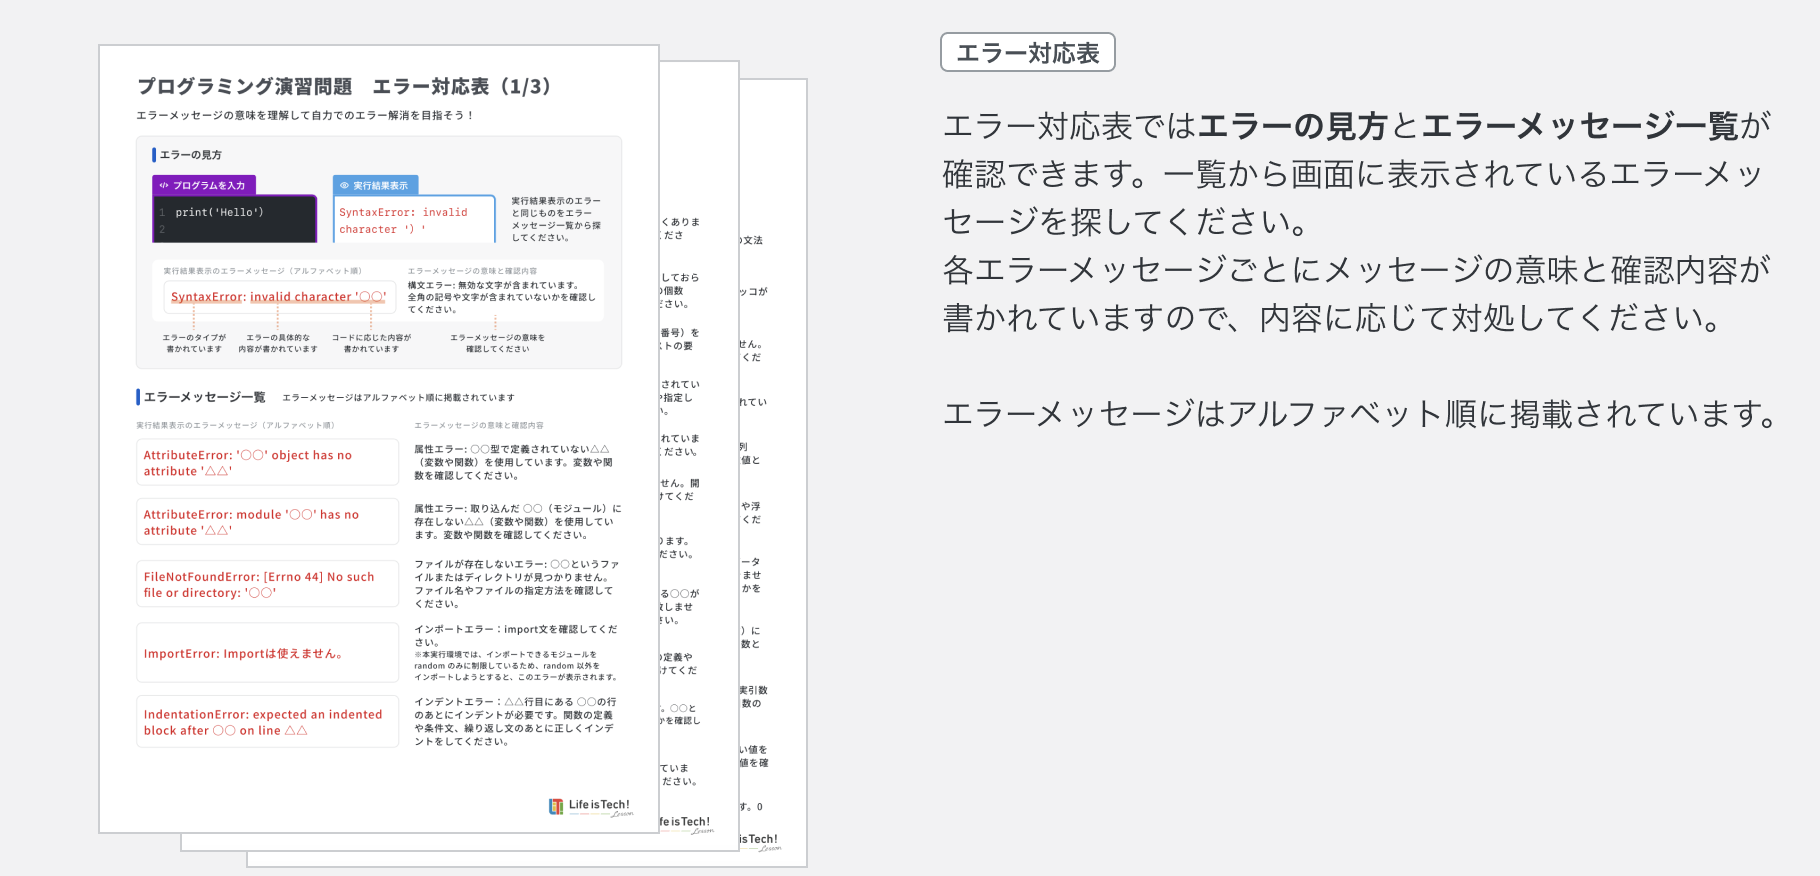Click the エラーメッセージ一覧 section heading
The width and height of the screenshot is (1820, 876).
coord(205,397)
